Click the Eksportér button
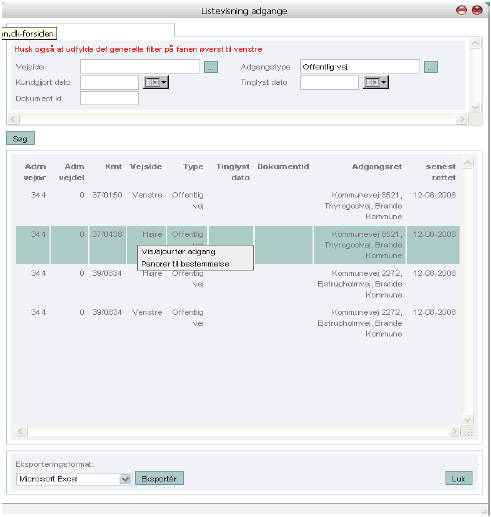Screen dimensions: 491x517 click(x=159, y=478)
